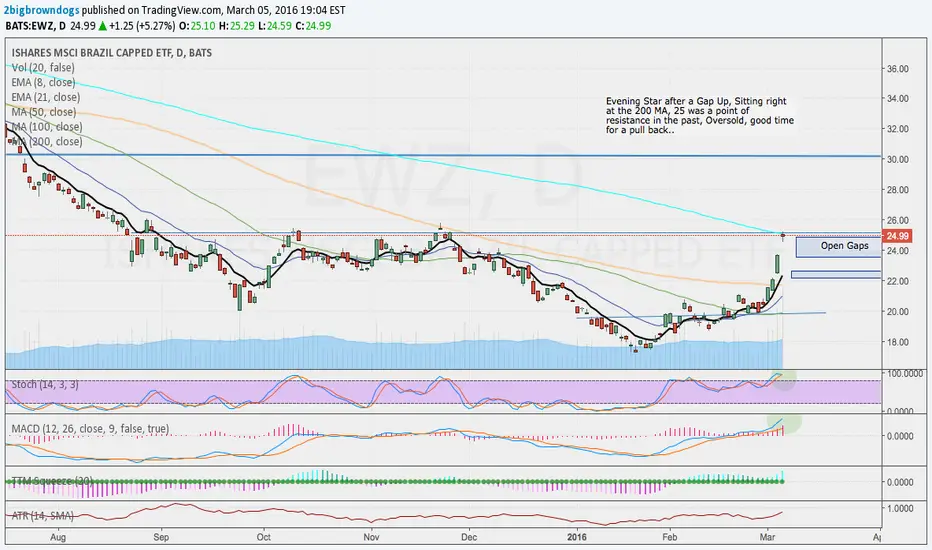
Task: Select the EMA (8, close) indicator label
Action: [x=43, y=83]
